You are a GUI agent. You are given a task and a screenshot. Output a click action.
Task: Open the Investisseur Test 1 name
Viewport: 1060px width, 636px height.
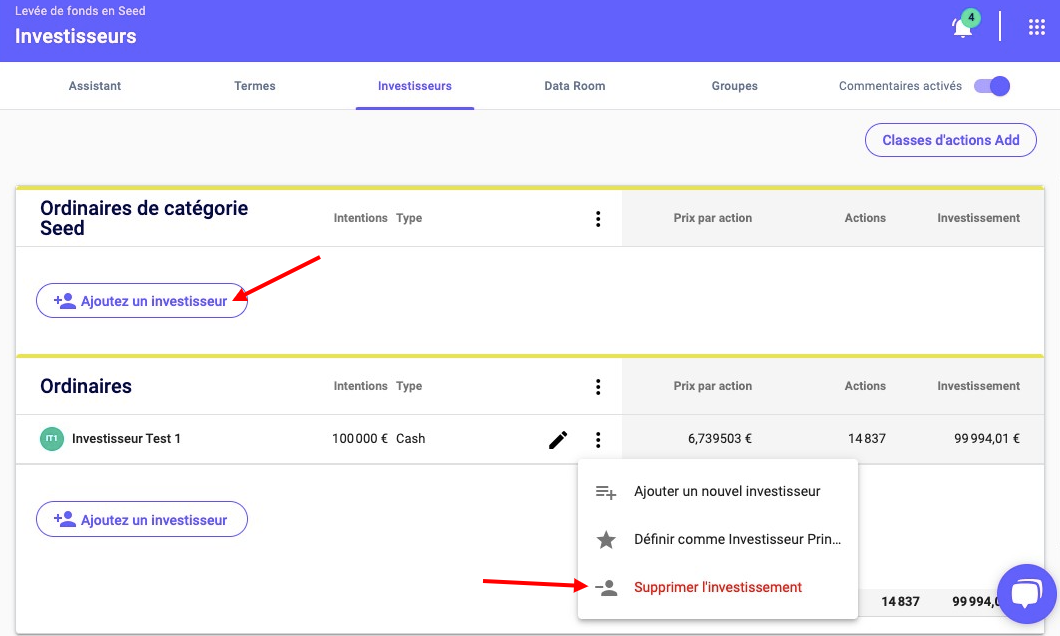[x=126, y=439]
